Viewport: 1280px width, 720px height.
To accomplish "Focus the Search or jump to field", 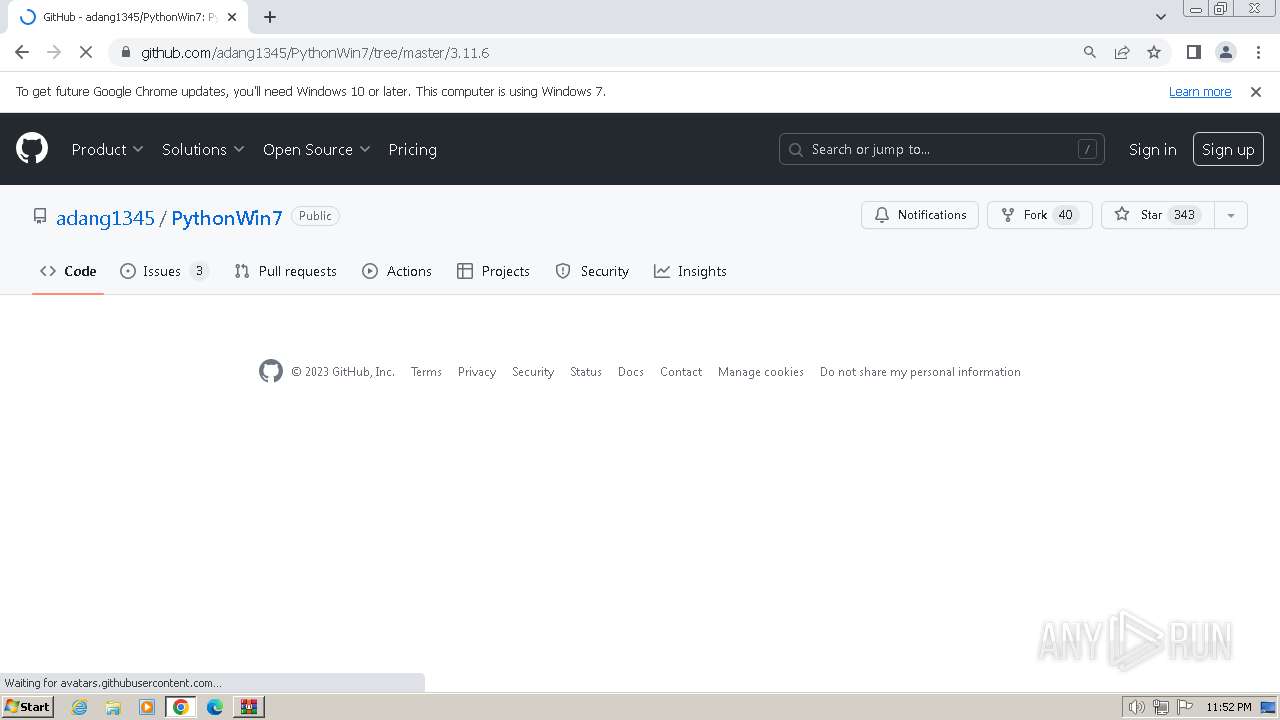I will 942,149.
